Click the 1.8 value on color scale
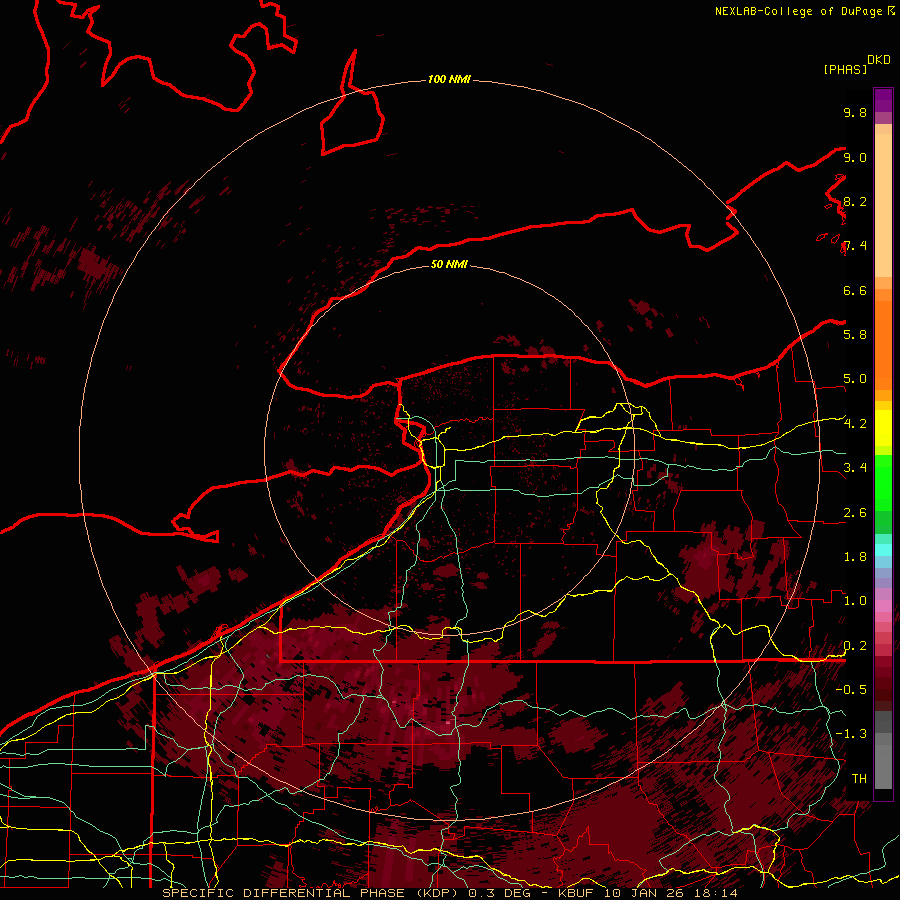The image size is (900, 900). click(855, 556)
